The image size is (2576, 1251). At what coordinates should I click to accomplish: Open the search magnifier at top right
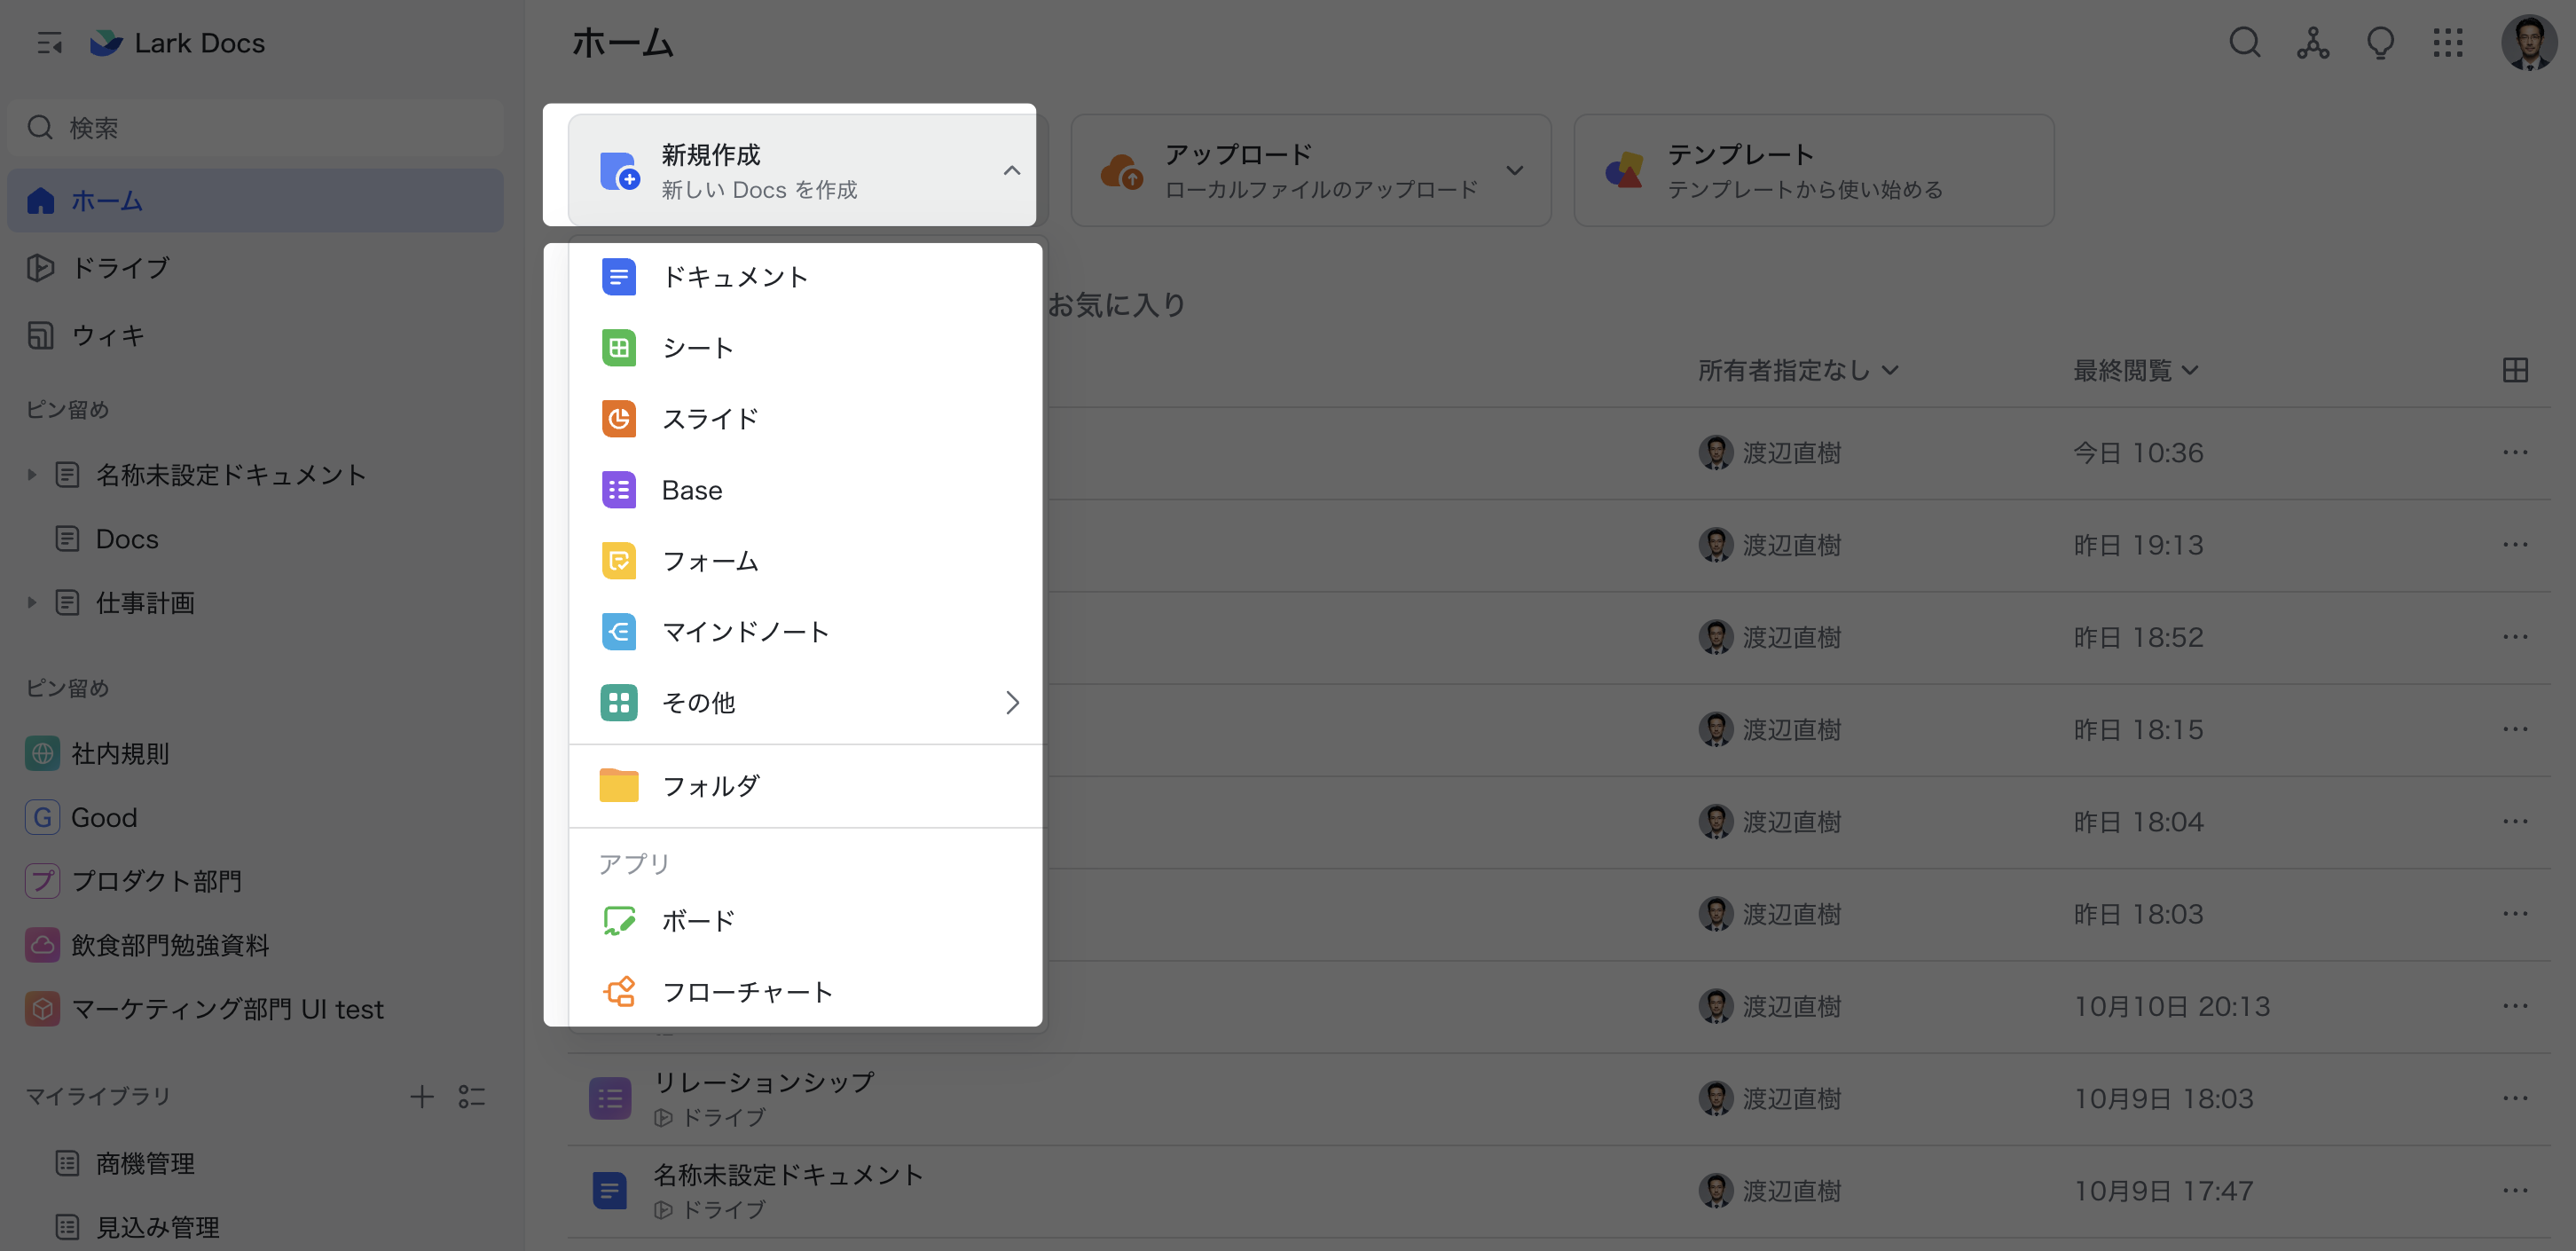coord(2245,43)
